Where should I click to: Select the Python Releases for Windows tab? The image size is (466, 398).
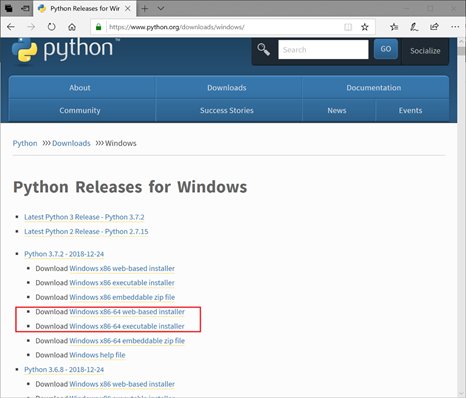pos(85,8)
